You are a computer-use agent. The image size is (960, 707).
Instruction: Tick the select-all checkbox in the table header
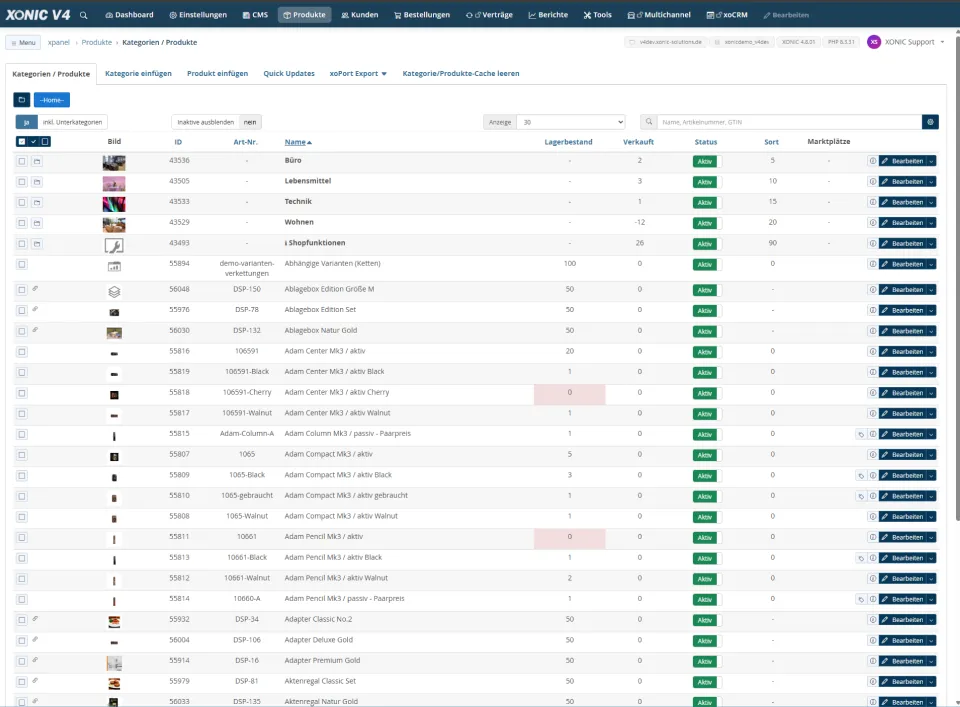point(22,141)
